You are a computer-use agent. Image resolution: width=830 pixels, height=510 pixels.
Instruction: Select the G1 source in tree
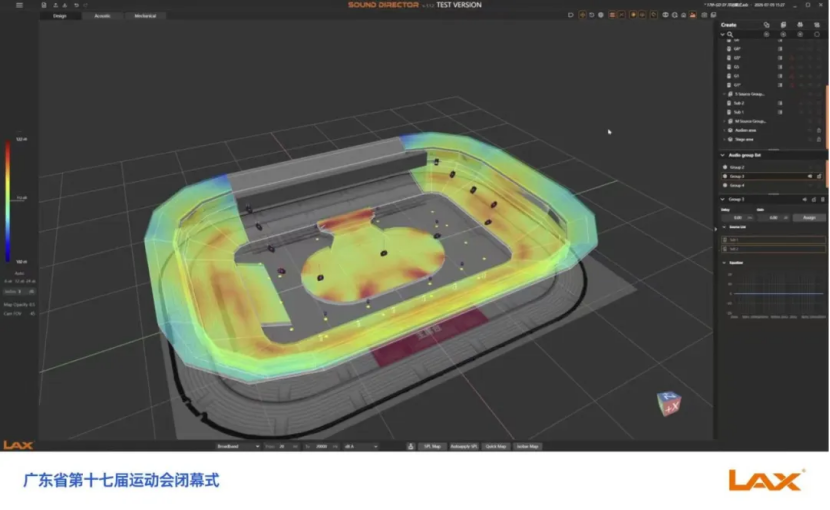tap(736, 76)
